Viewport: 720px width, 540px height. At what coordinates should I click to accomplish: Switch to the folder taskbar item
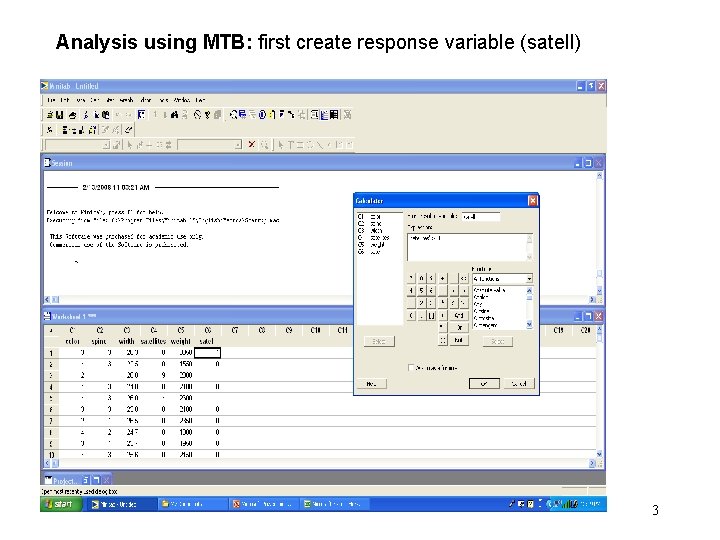coord(191,504)
